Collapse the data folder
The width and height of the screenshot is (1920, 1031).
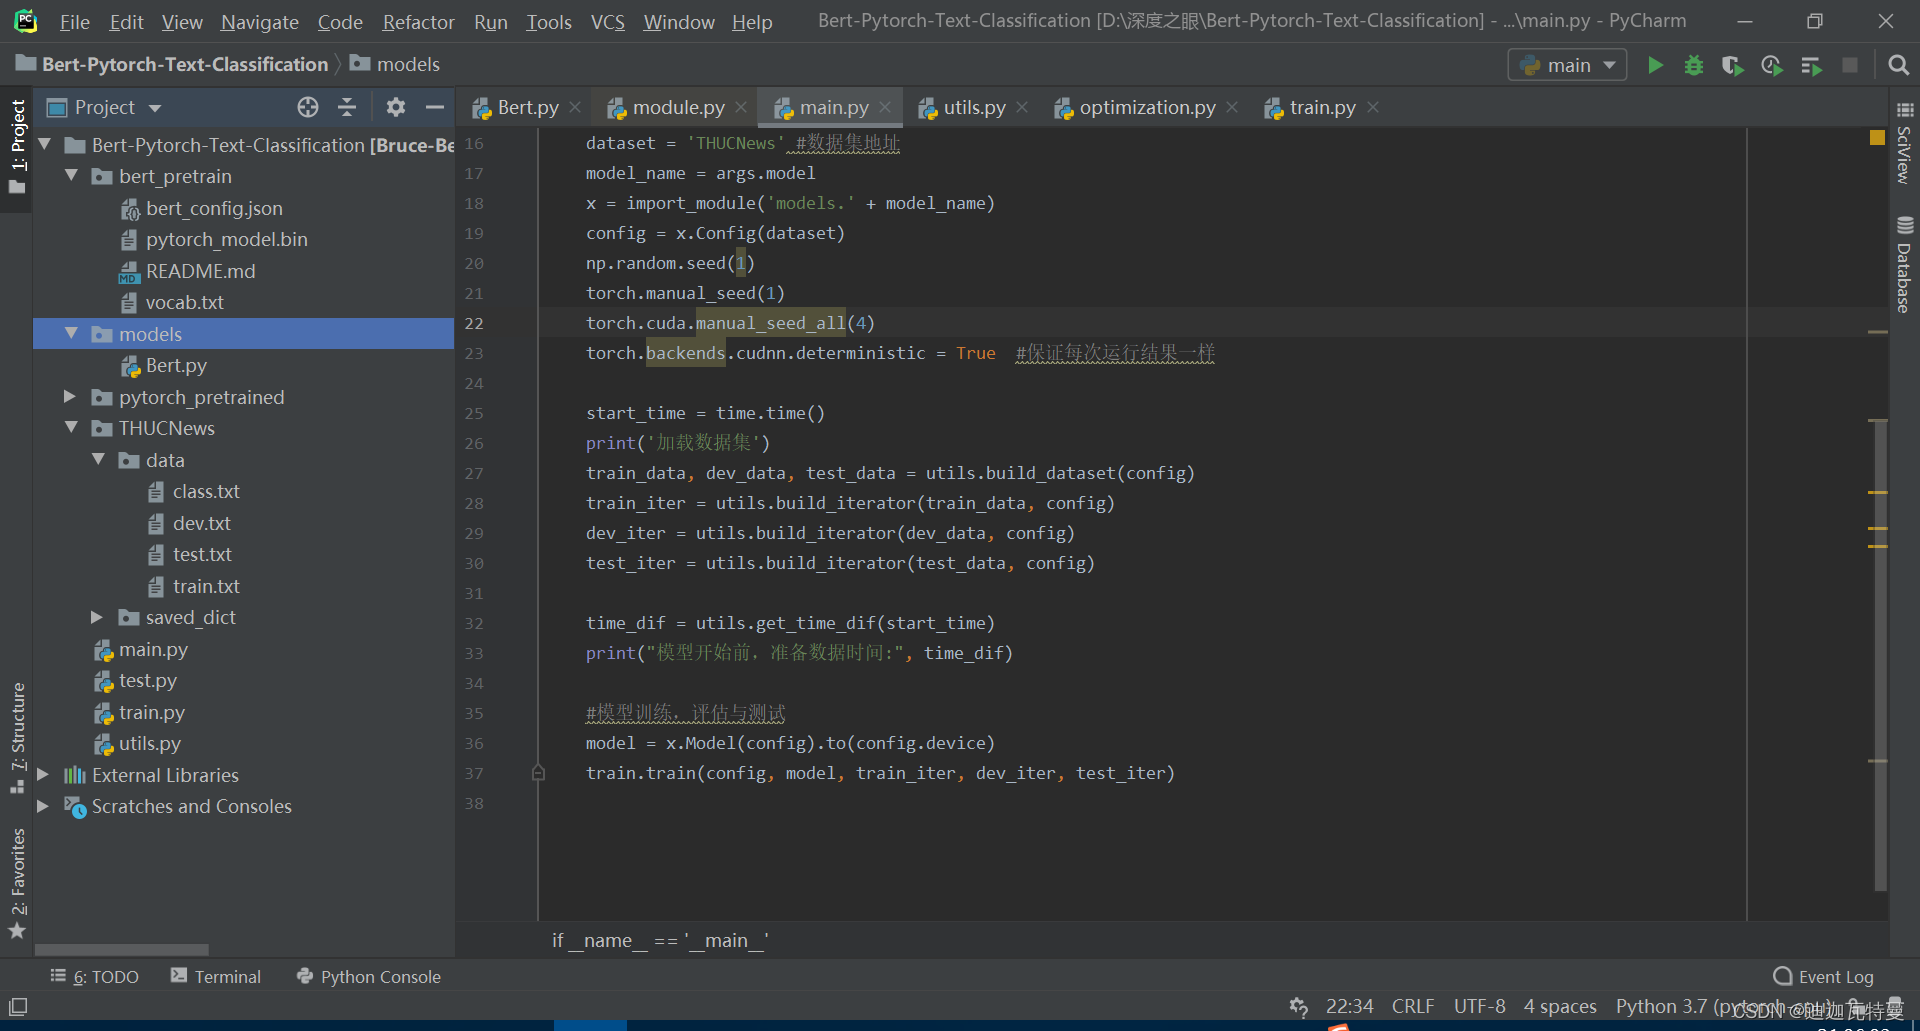pyautogui.click(x=98, y=459)
